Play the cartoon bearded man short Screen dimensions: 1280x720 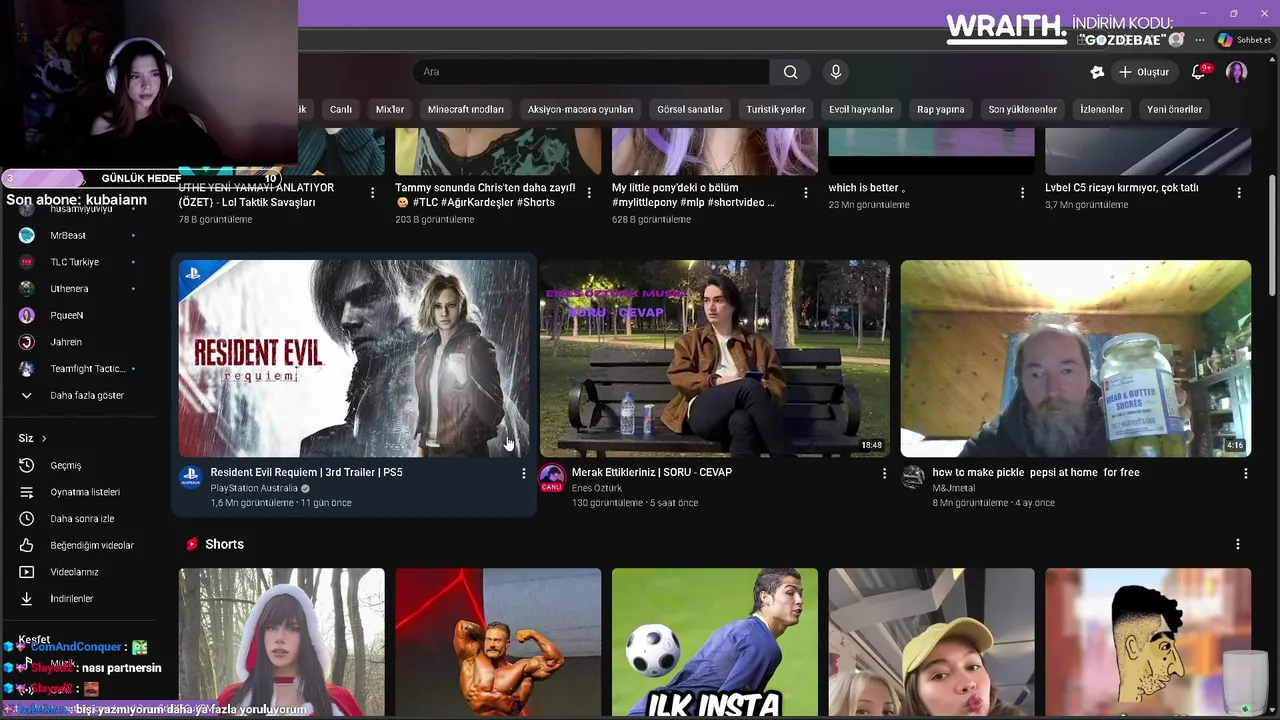point(1148,642)
